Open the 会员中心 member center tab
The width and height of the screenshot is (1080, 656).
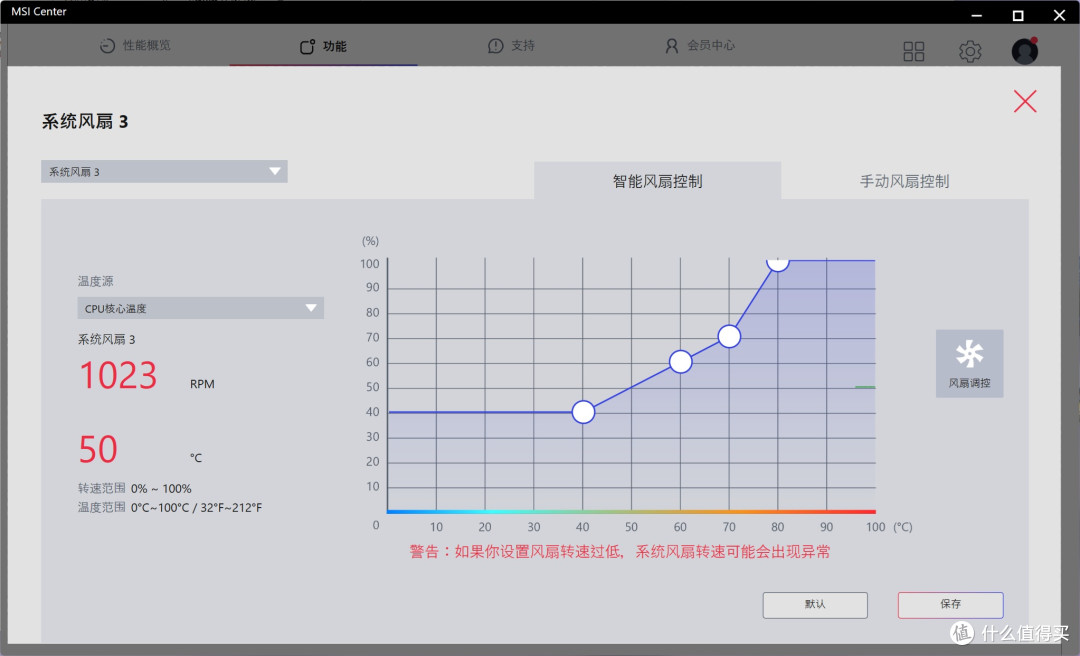700,45
